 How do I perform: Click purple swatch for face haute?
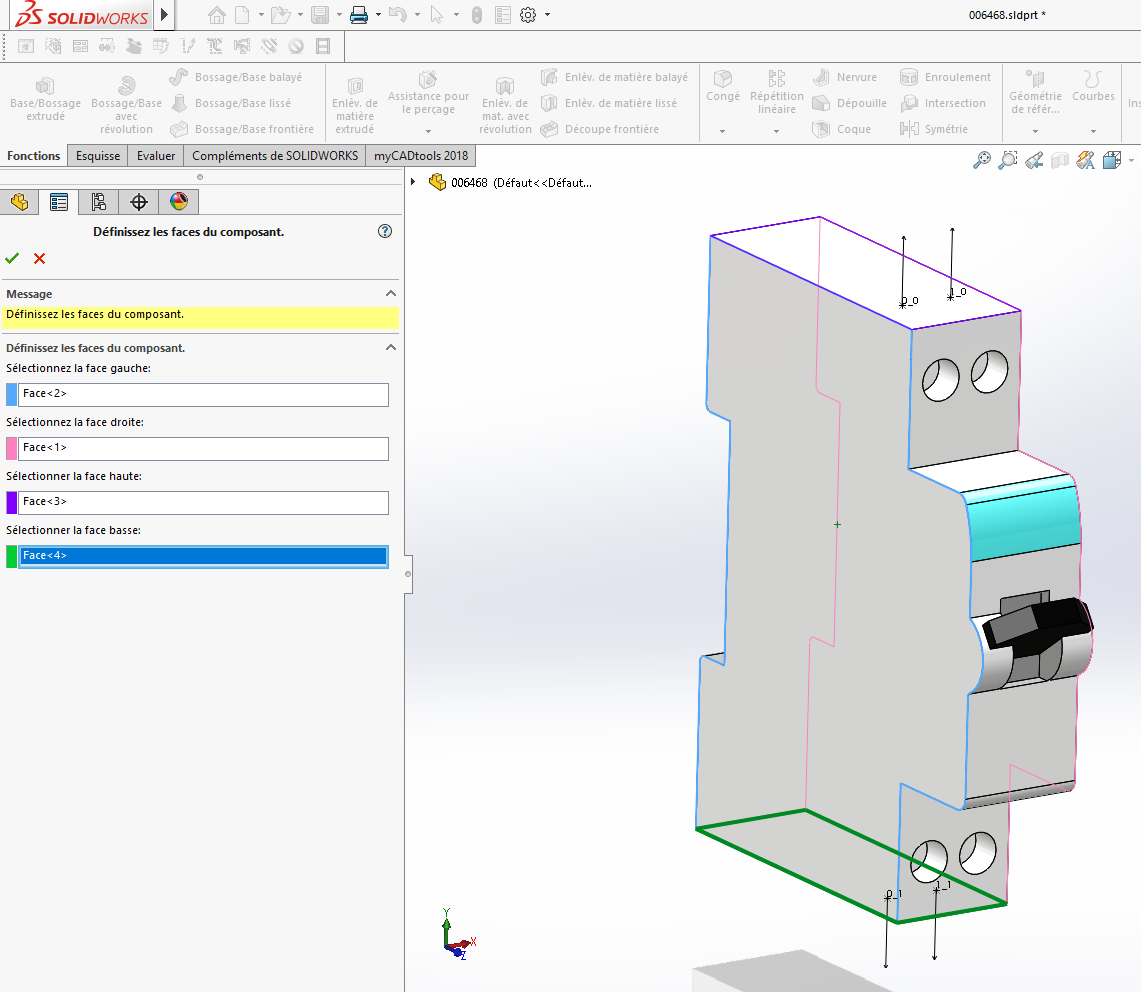tap(12, 502)
